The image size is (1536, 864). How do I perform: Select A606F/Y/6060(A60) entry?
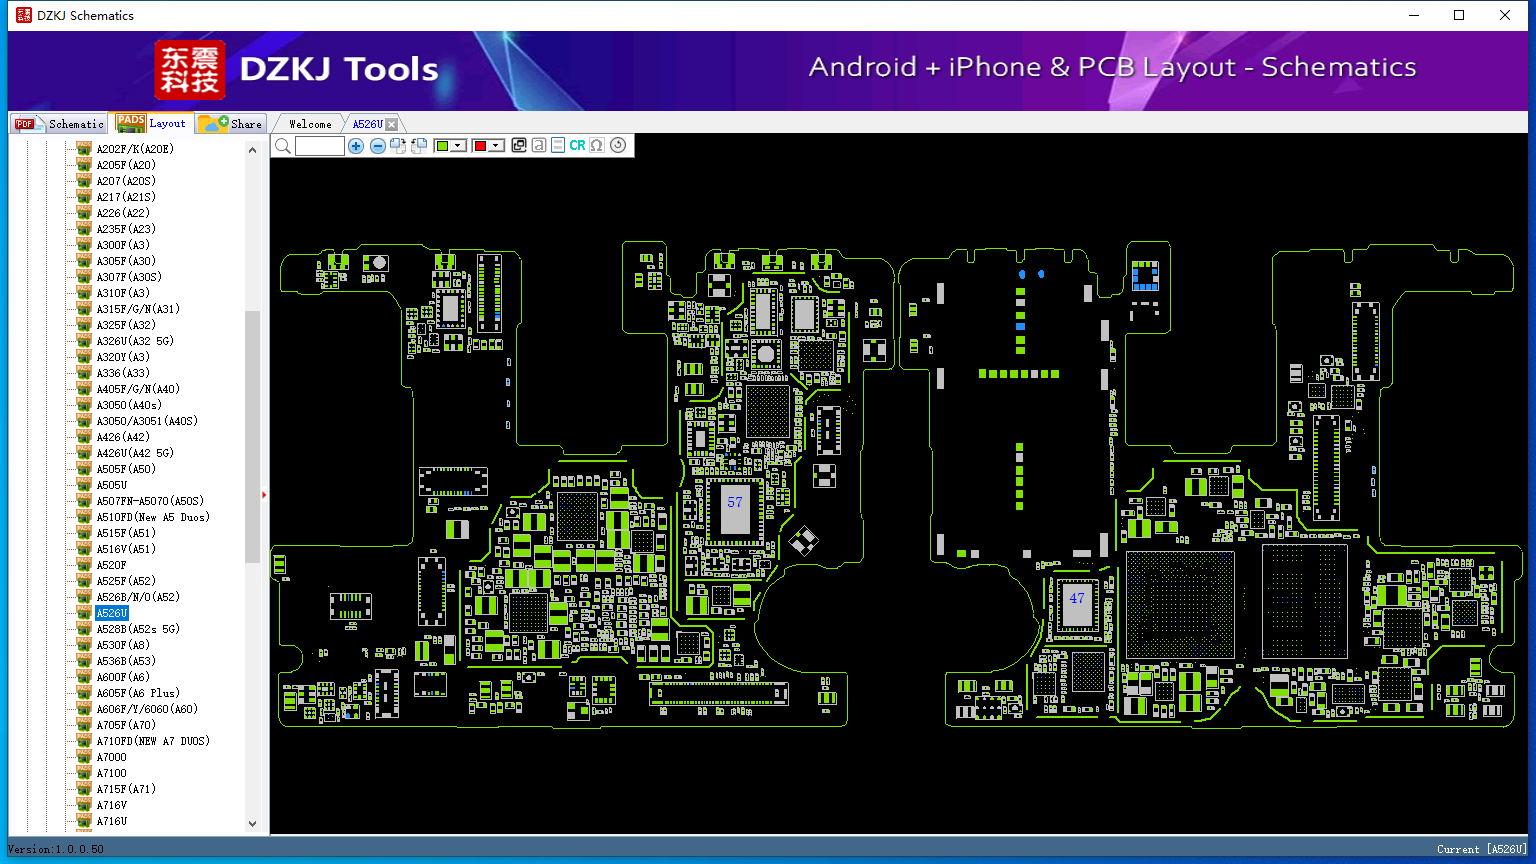pyautogui.click(x=147, y=709)
